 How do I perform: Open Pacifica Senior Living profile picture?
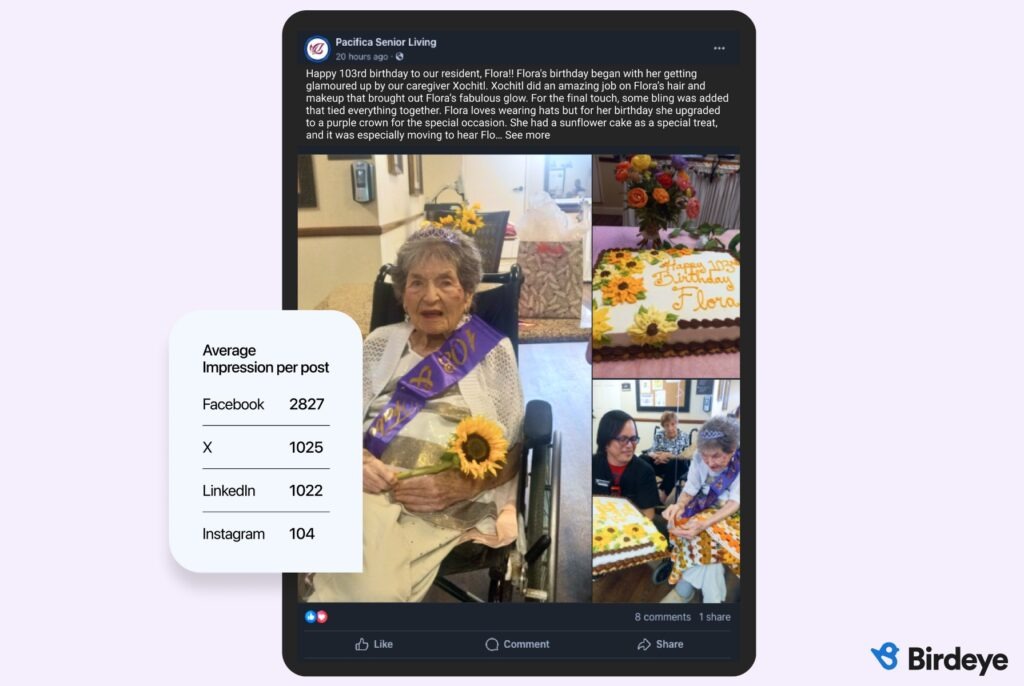click(317, 48)
